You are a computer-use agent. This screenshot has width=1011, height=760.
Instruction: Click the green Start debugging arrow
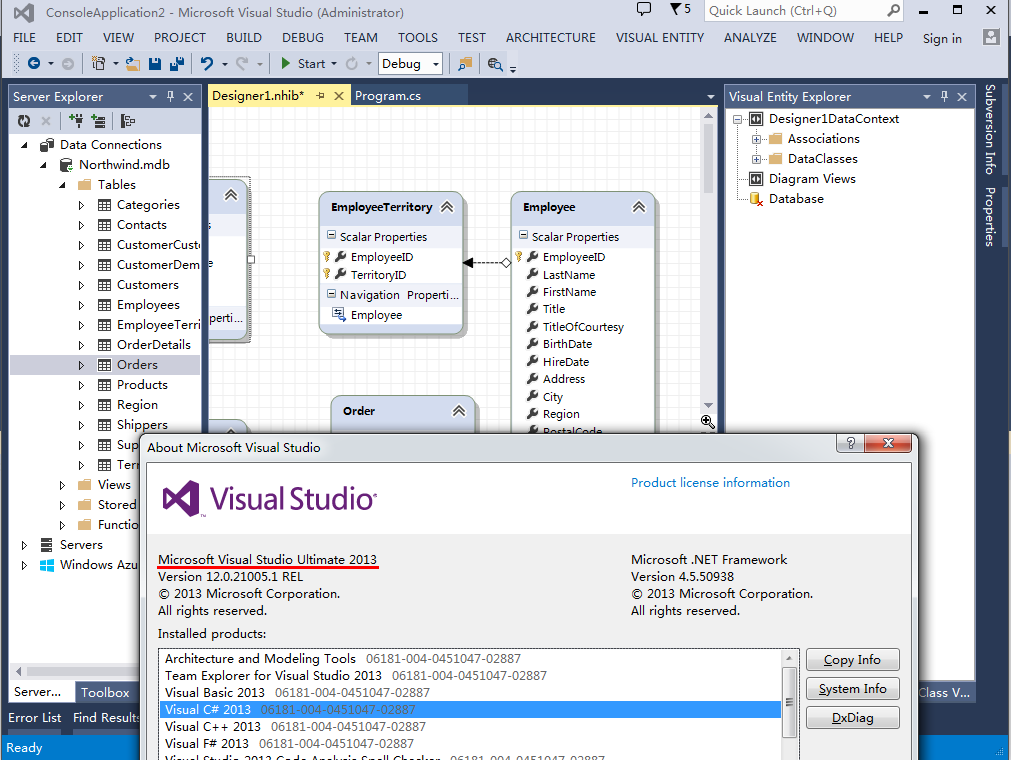coord(286,63)
